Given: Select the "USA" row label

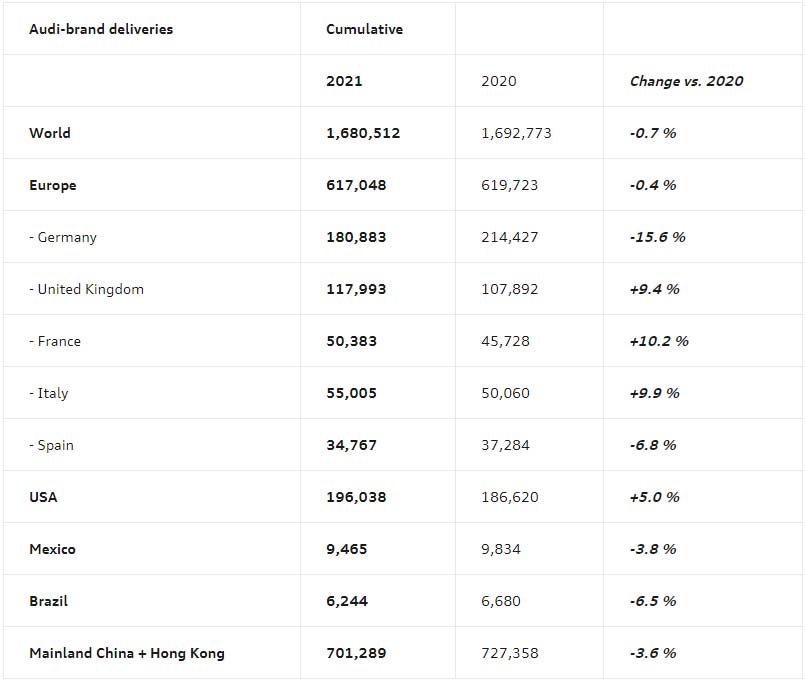Looking at the screenshot, I should click(43, 497).
